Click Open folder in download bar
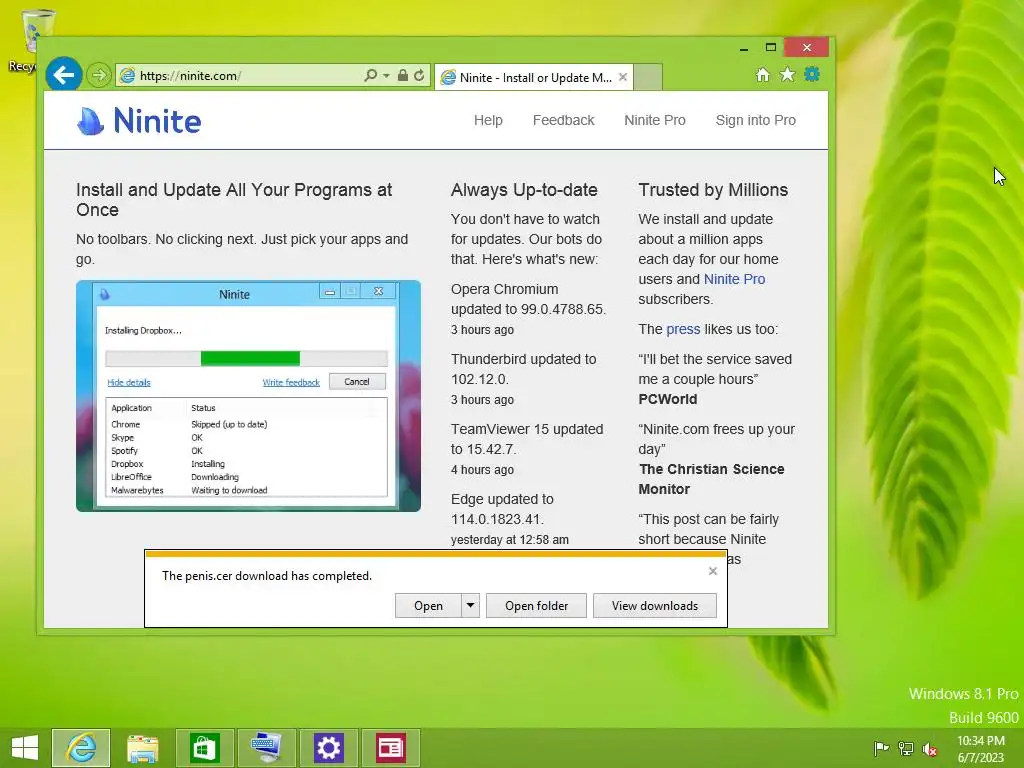Image resolution: width=1024 pixels, height=768 pixels. coord(536,605)
